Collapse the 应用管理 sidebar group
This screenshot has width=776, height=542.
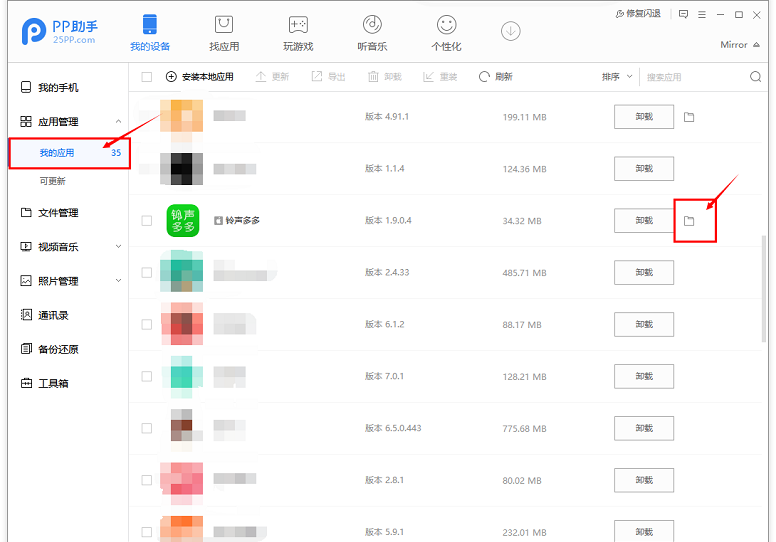pos(119,121)
